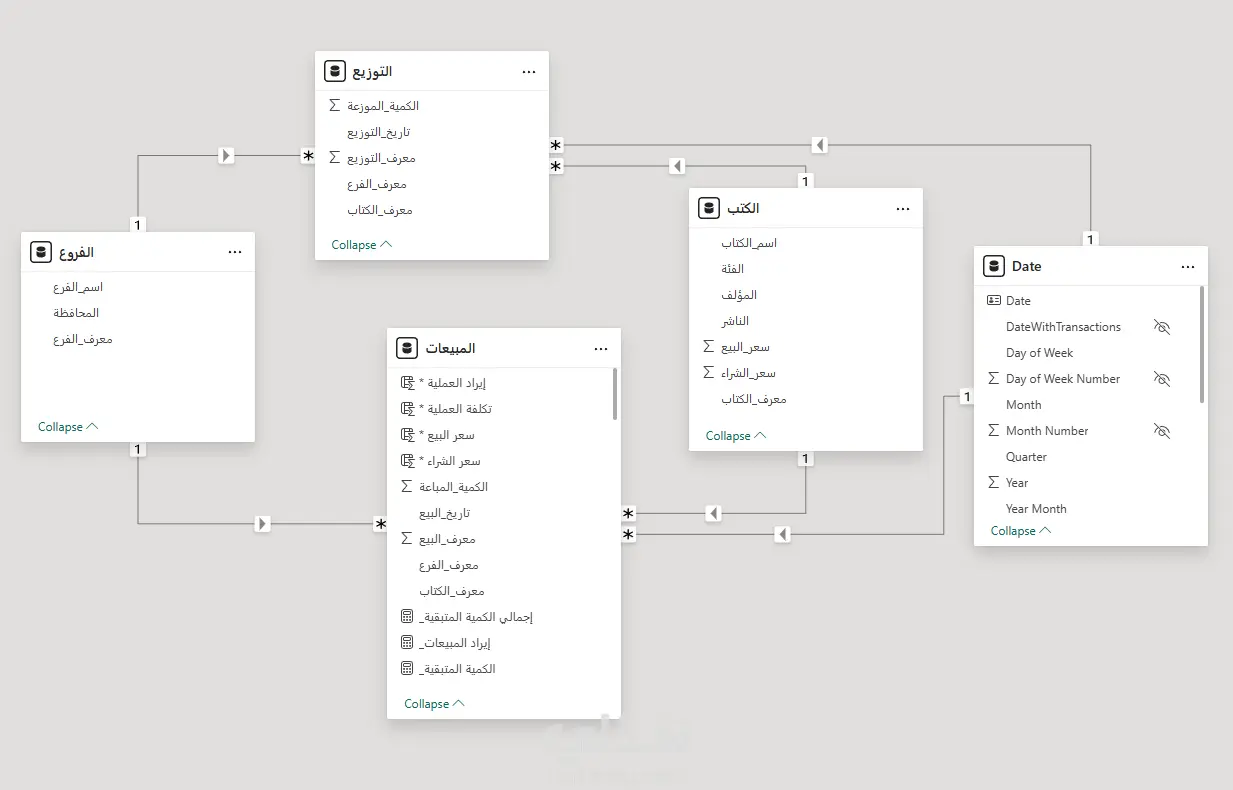Click the الفروع table database icon

[41, 252]
